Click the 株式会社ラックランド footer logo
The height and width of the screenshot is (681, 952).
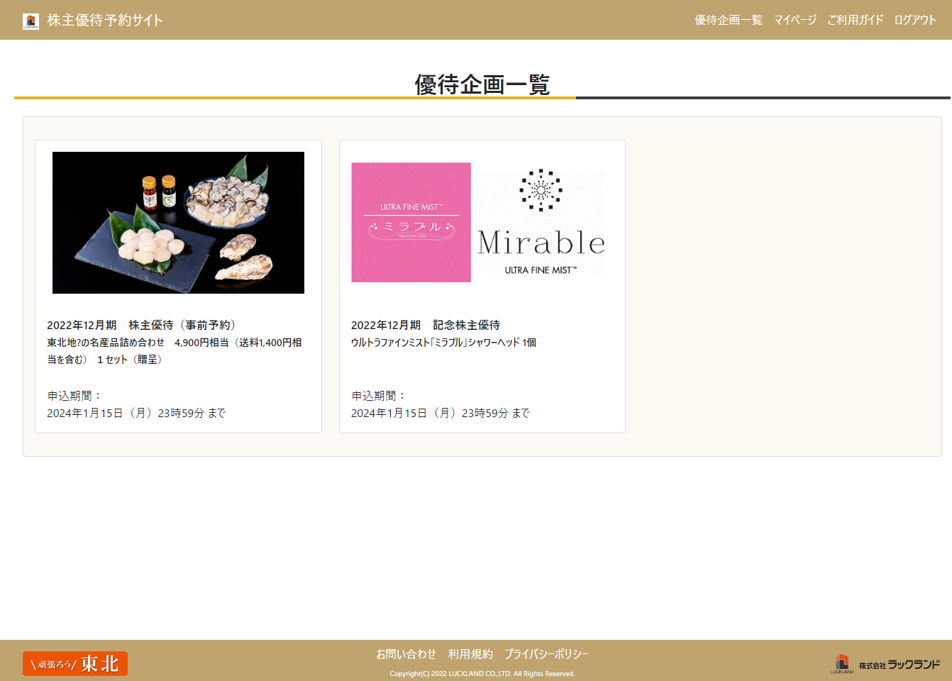(885, 664)
